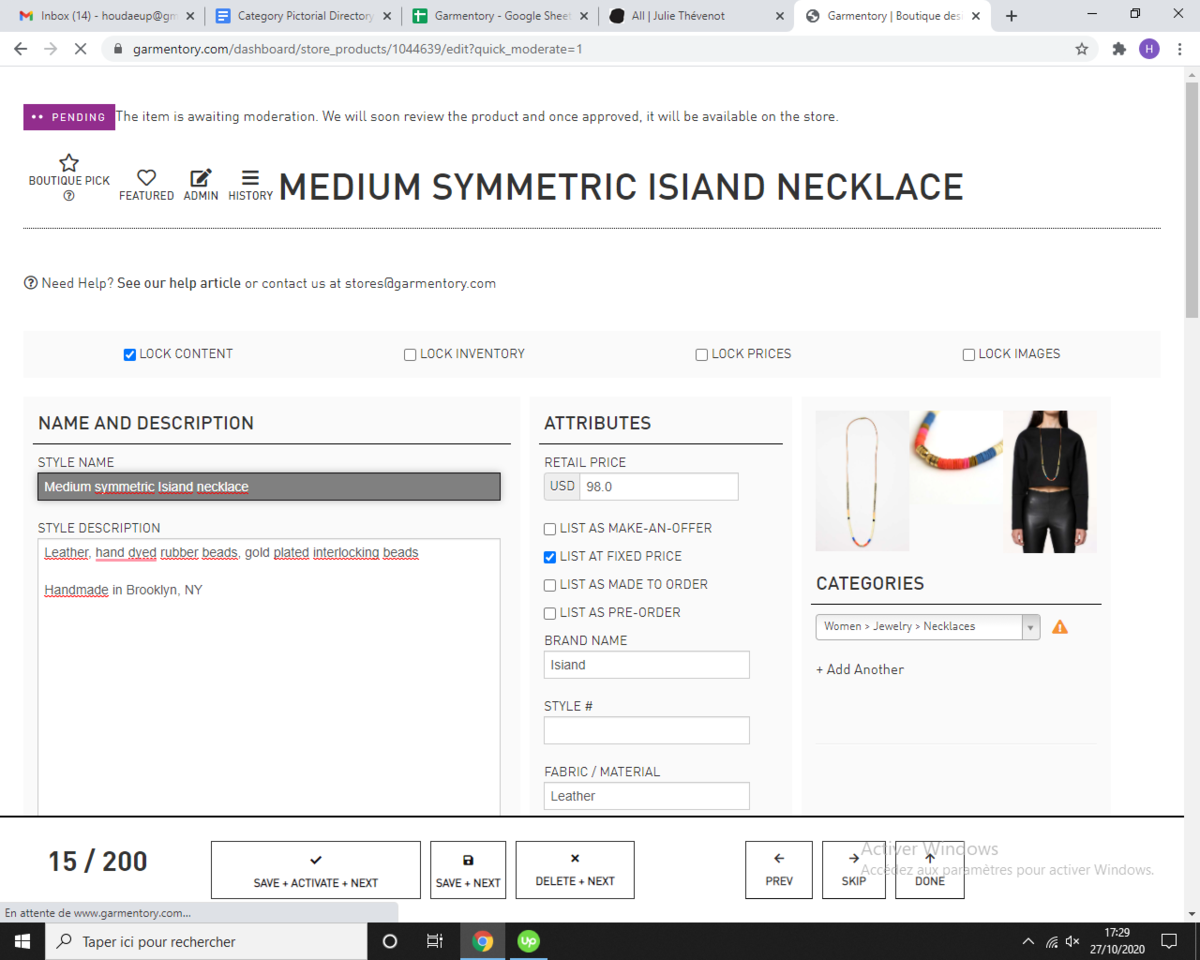Image resolution: width=1200 pixels, height=960 pixels.
Task: Select the model wearing necklace thumbnail
Action: point(1050,481)
